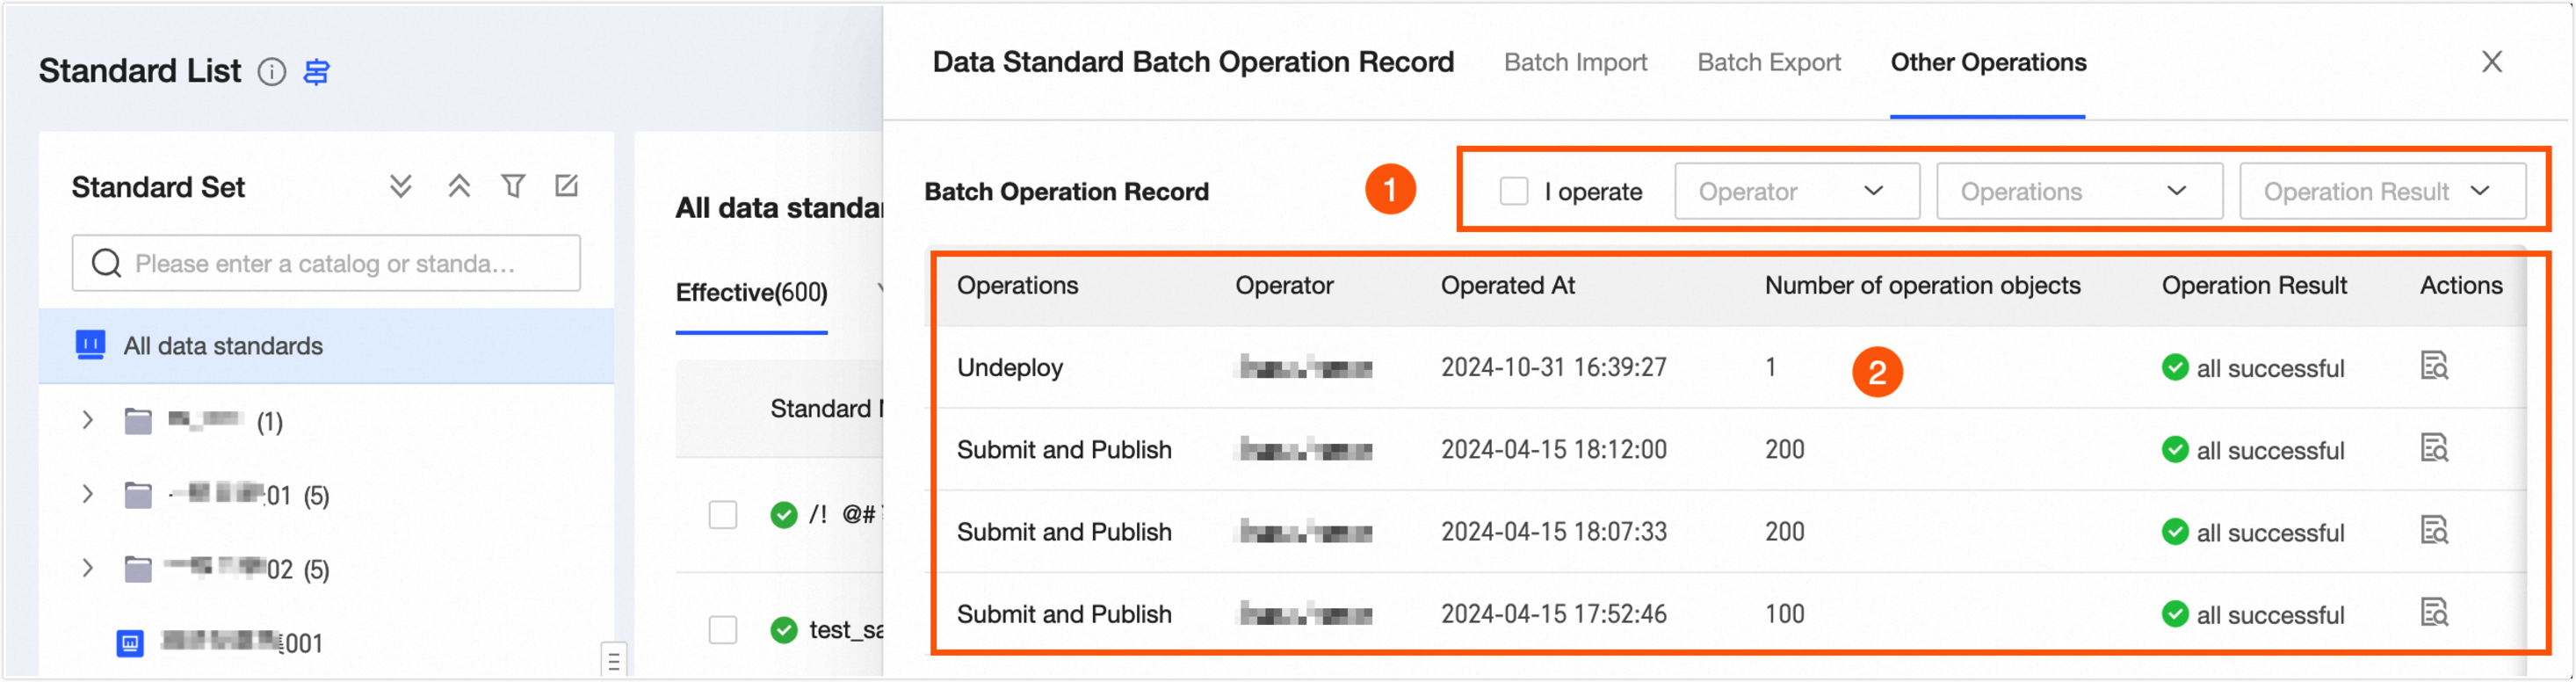
Task: Collapse all with the double-up chevron icon
Action: (x=459, y=186)
